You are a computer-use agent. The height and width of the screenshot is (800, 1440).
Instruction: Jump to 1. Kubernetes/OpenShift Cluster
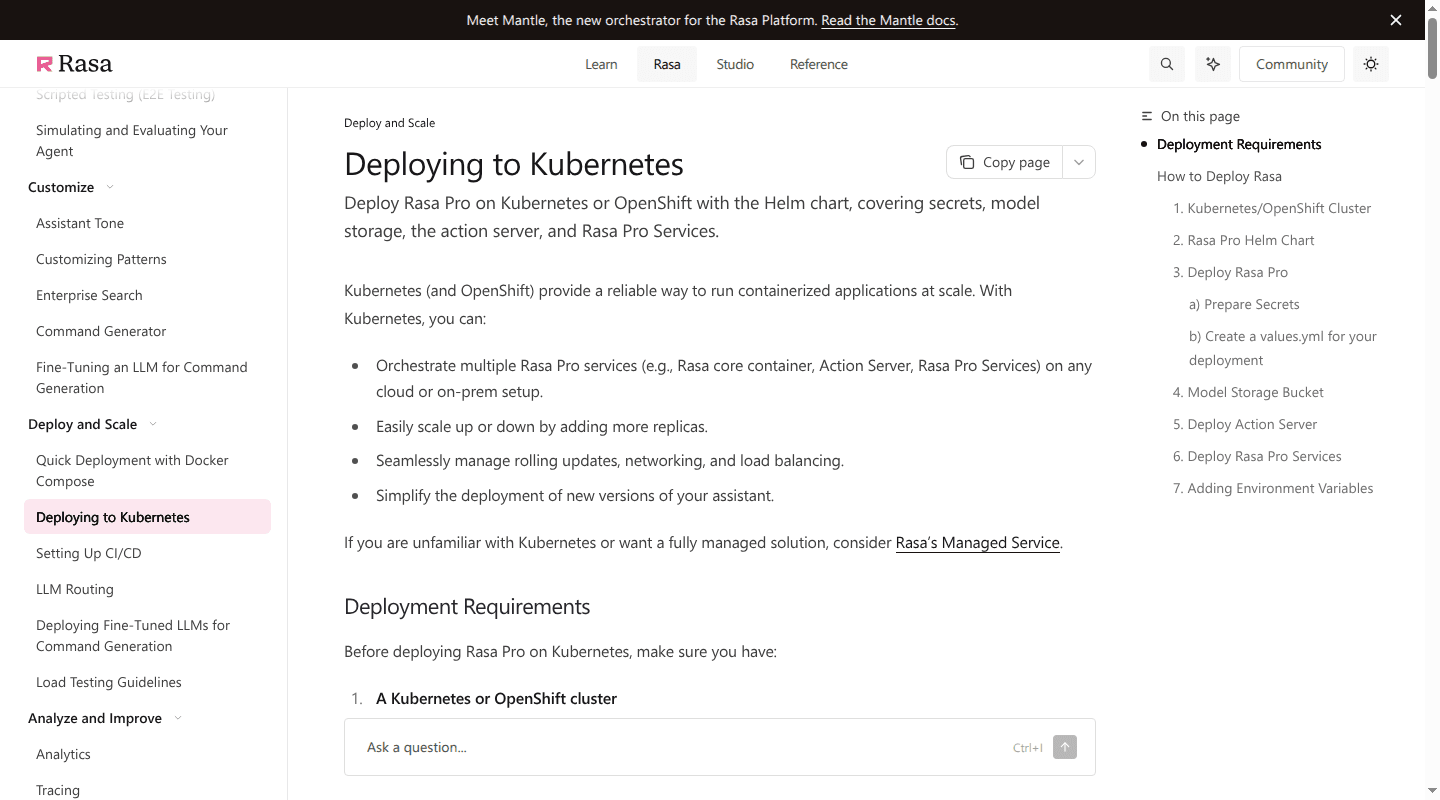(1272, 208)
